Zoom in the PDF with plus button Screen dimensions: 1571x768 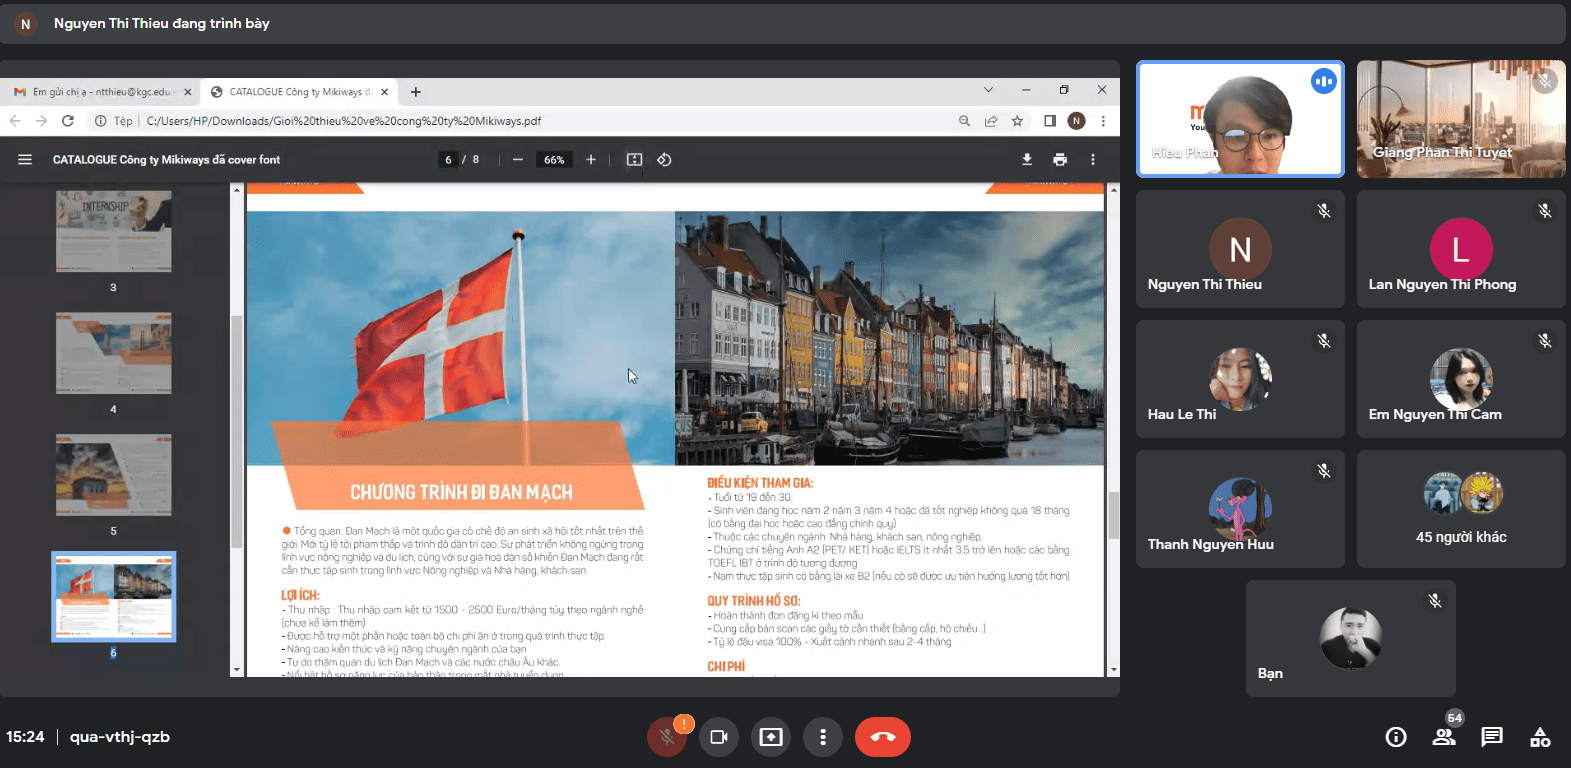tap(591, 160)
